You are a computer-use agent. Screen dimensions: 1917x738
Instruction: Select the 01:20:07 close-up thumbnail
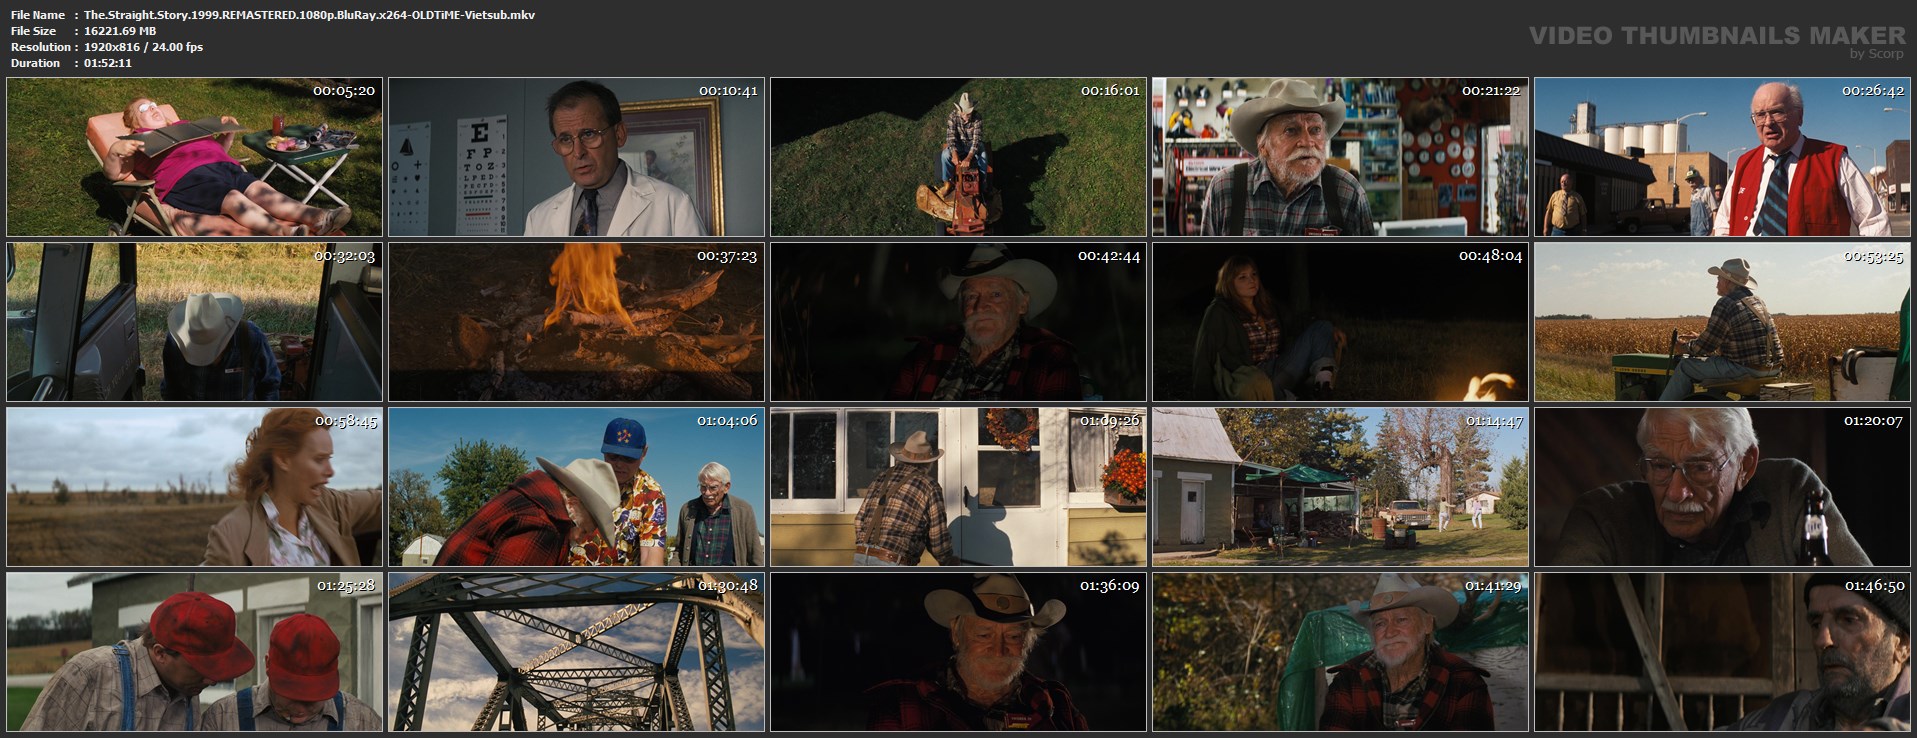pyautogui.click(x=1722, y=487)
